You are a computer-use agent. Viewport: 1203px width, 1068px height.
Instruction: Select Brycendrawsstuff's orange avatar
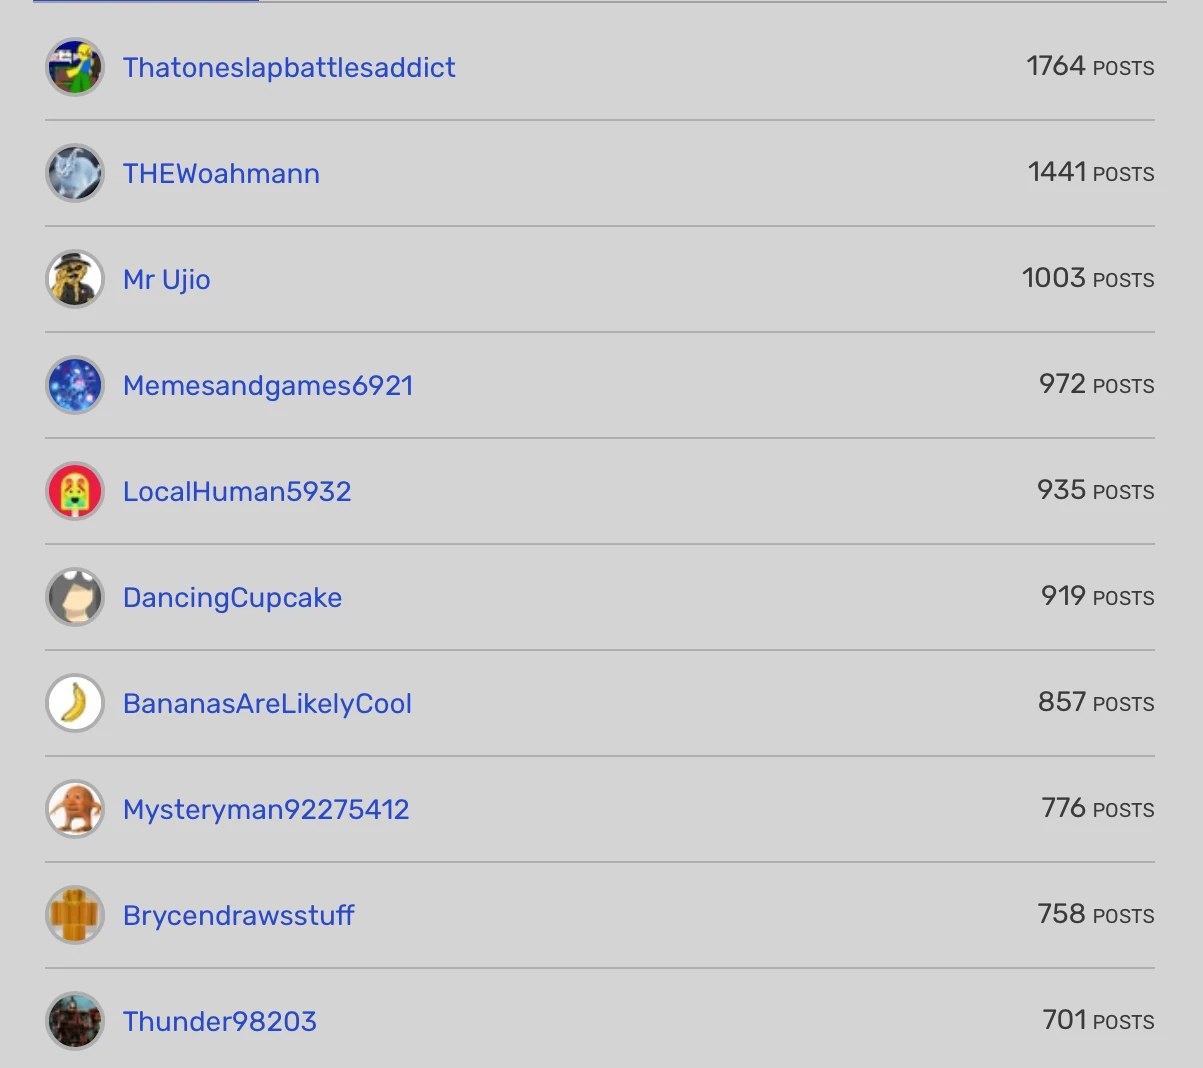pos(74,914)
